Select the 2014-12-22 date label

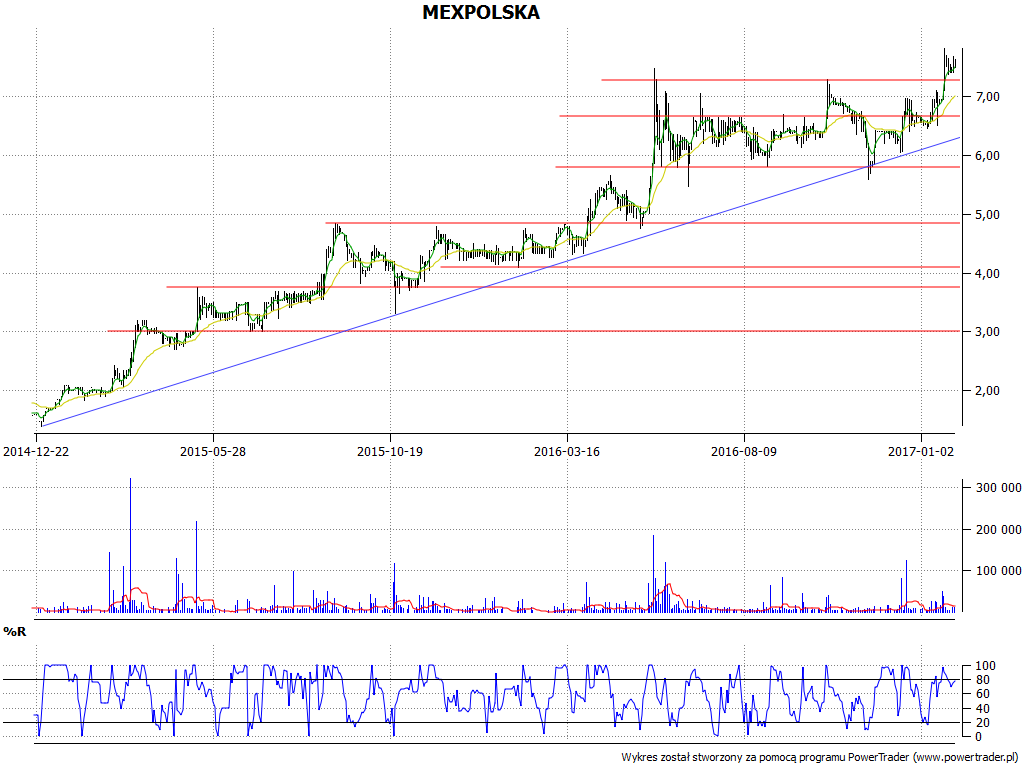[36, 451]
